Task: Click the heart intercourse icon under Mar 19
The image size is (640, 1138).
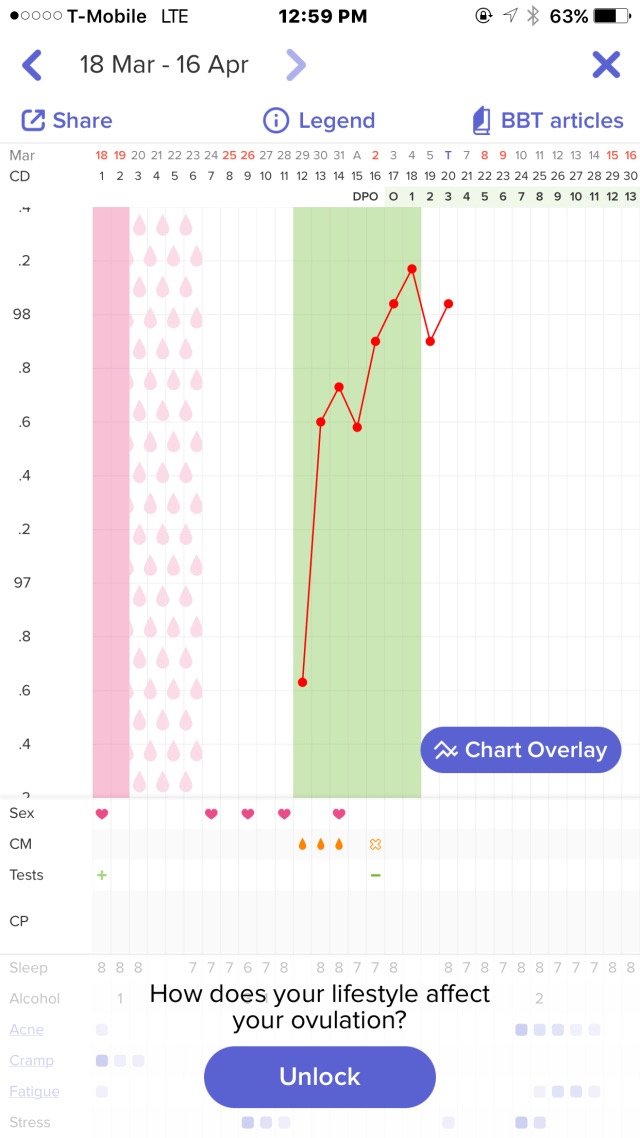Action: coord(101,813)
